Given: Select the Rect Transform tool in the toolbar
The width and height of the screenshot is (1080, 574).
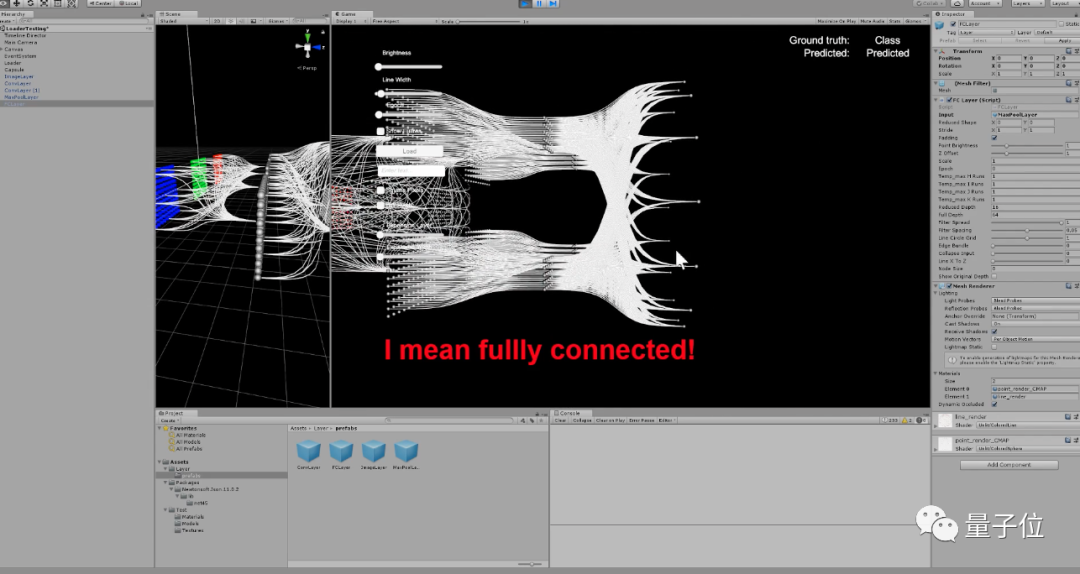Looking at the screenshot, I should (58, 3).
